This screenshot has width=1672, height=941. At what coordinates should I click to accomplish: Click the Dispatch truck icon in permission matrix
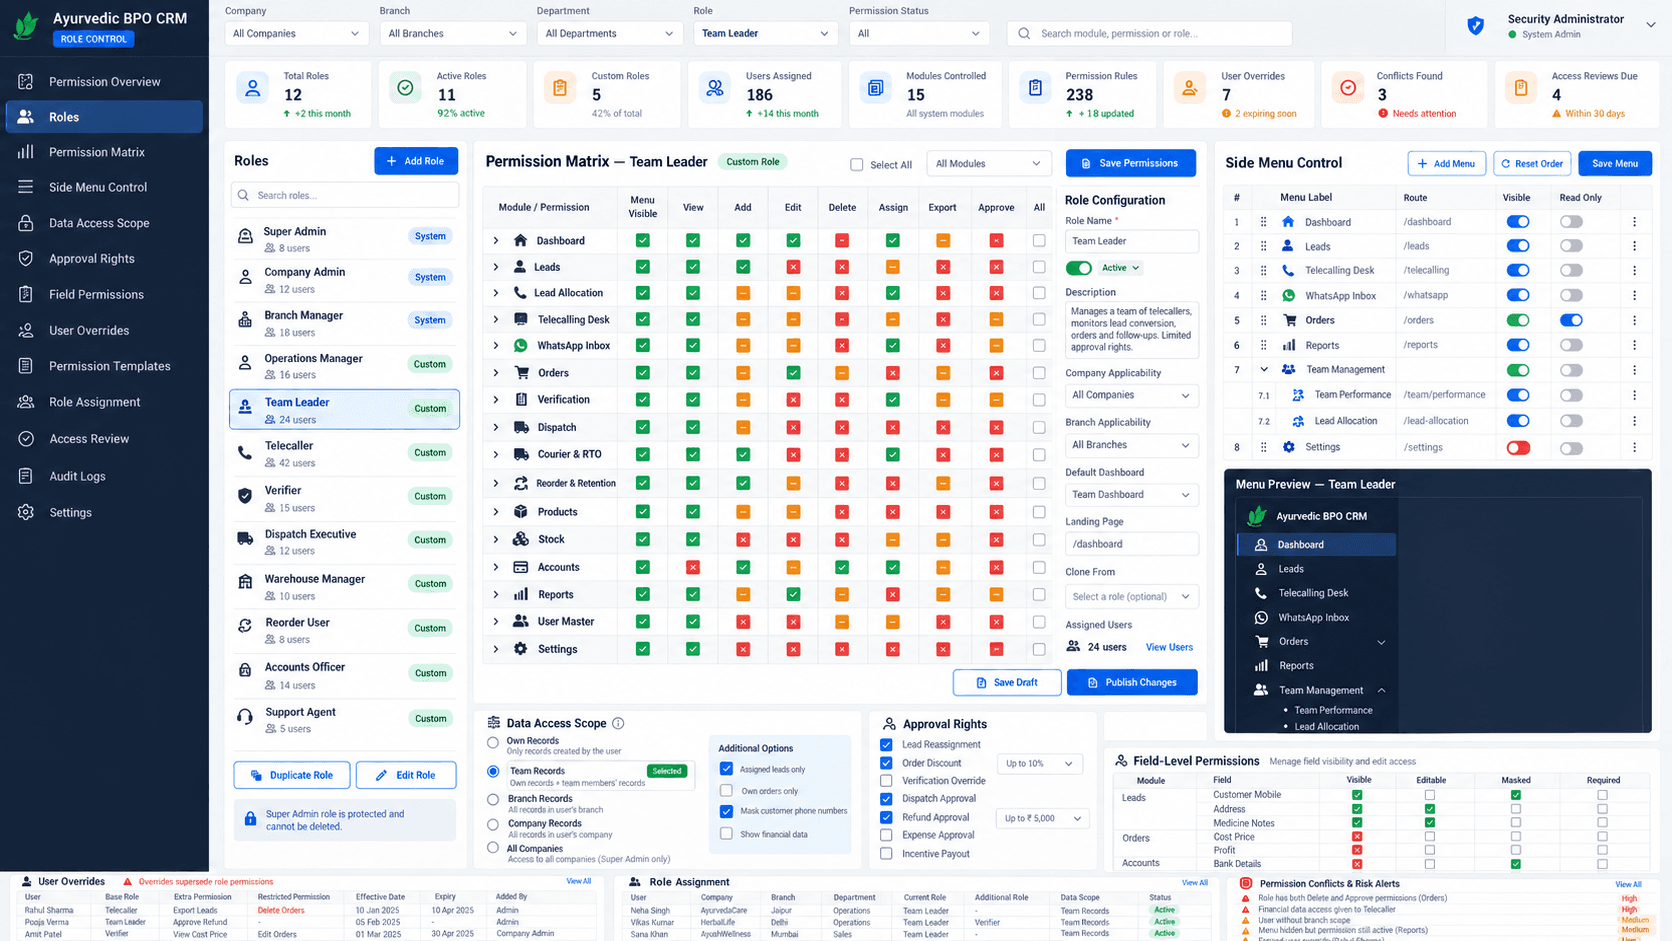pyautogui.click(x=521, y=427)
